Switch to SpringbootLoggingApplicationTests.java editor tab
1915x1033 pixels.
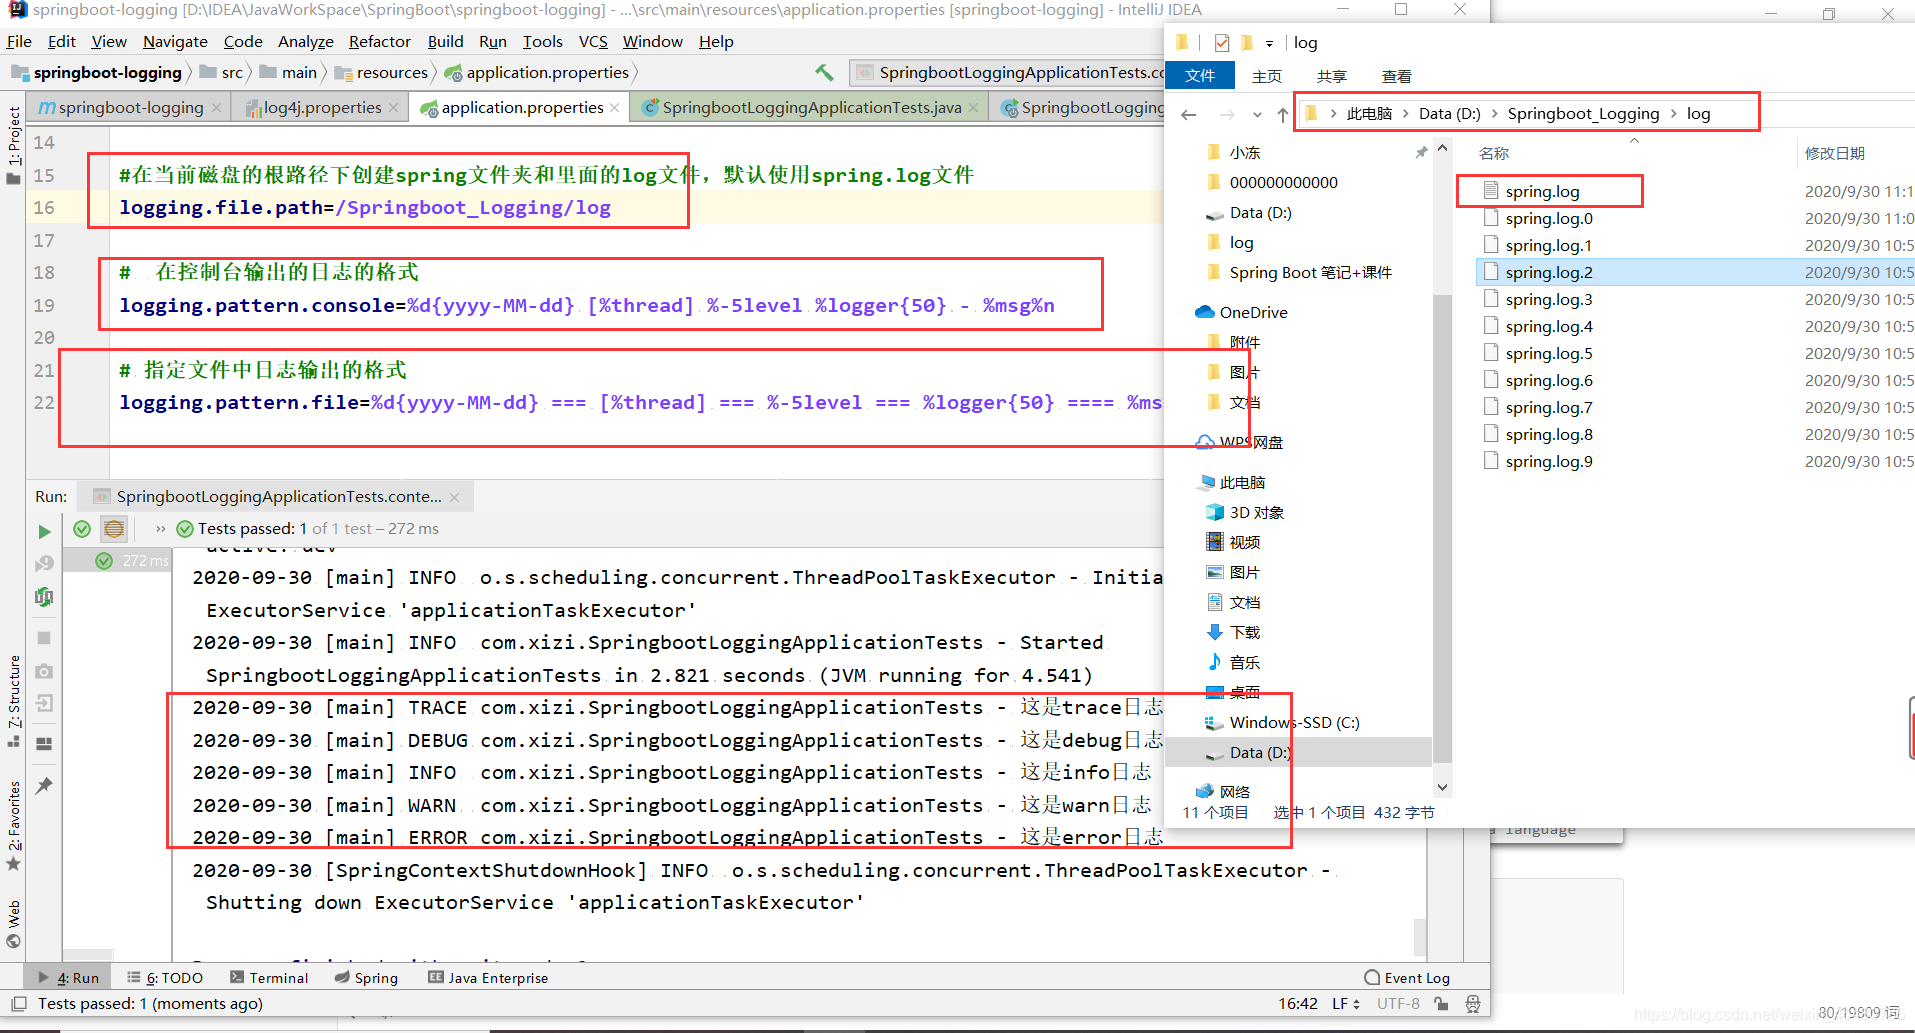click(811, 108)
